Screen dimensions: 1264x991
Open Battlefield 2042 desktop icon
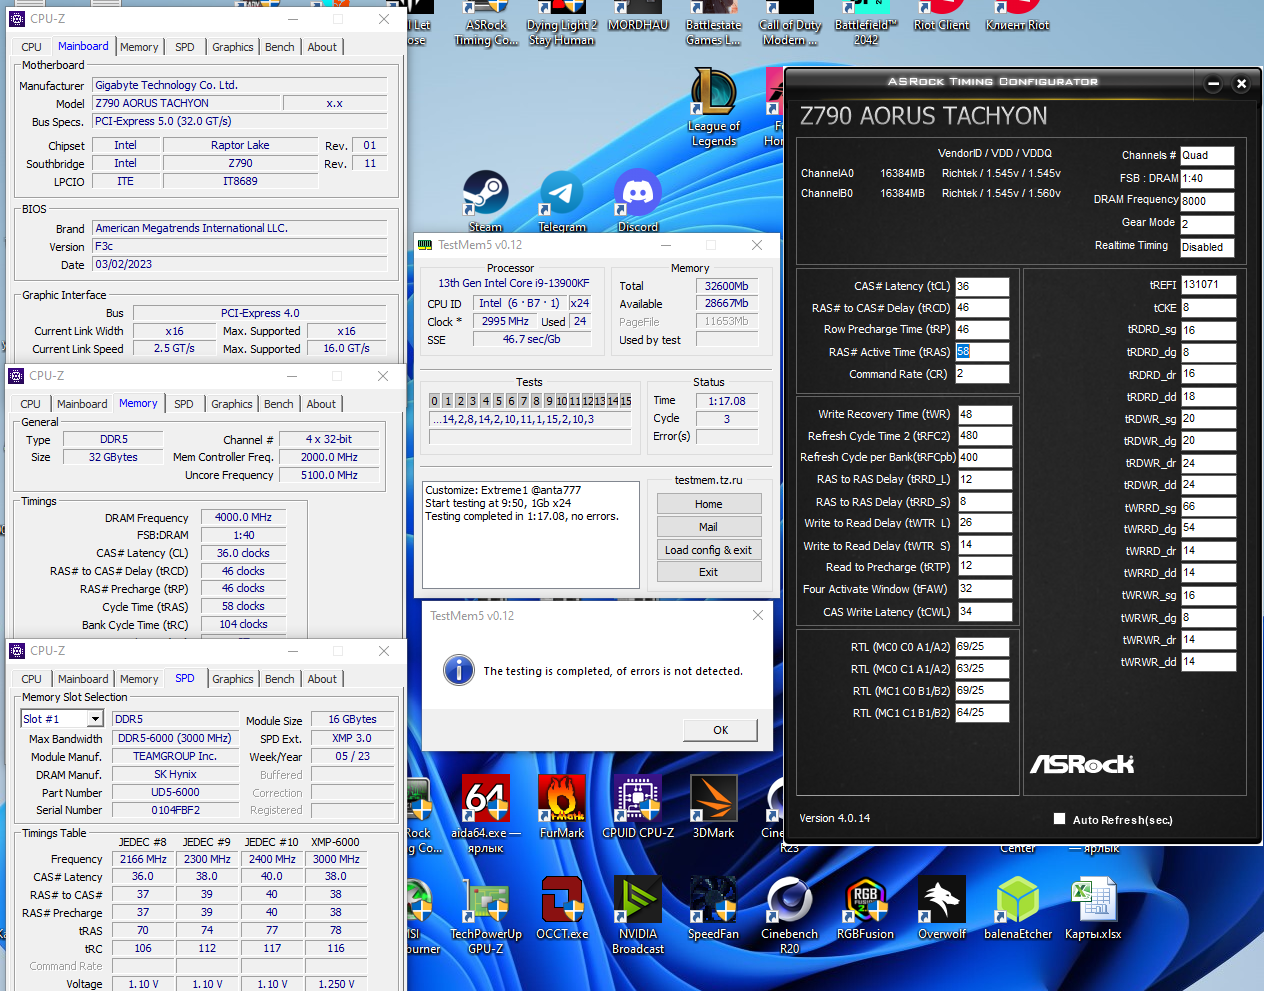(866, 24)
